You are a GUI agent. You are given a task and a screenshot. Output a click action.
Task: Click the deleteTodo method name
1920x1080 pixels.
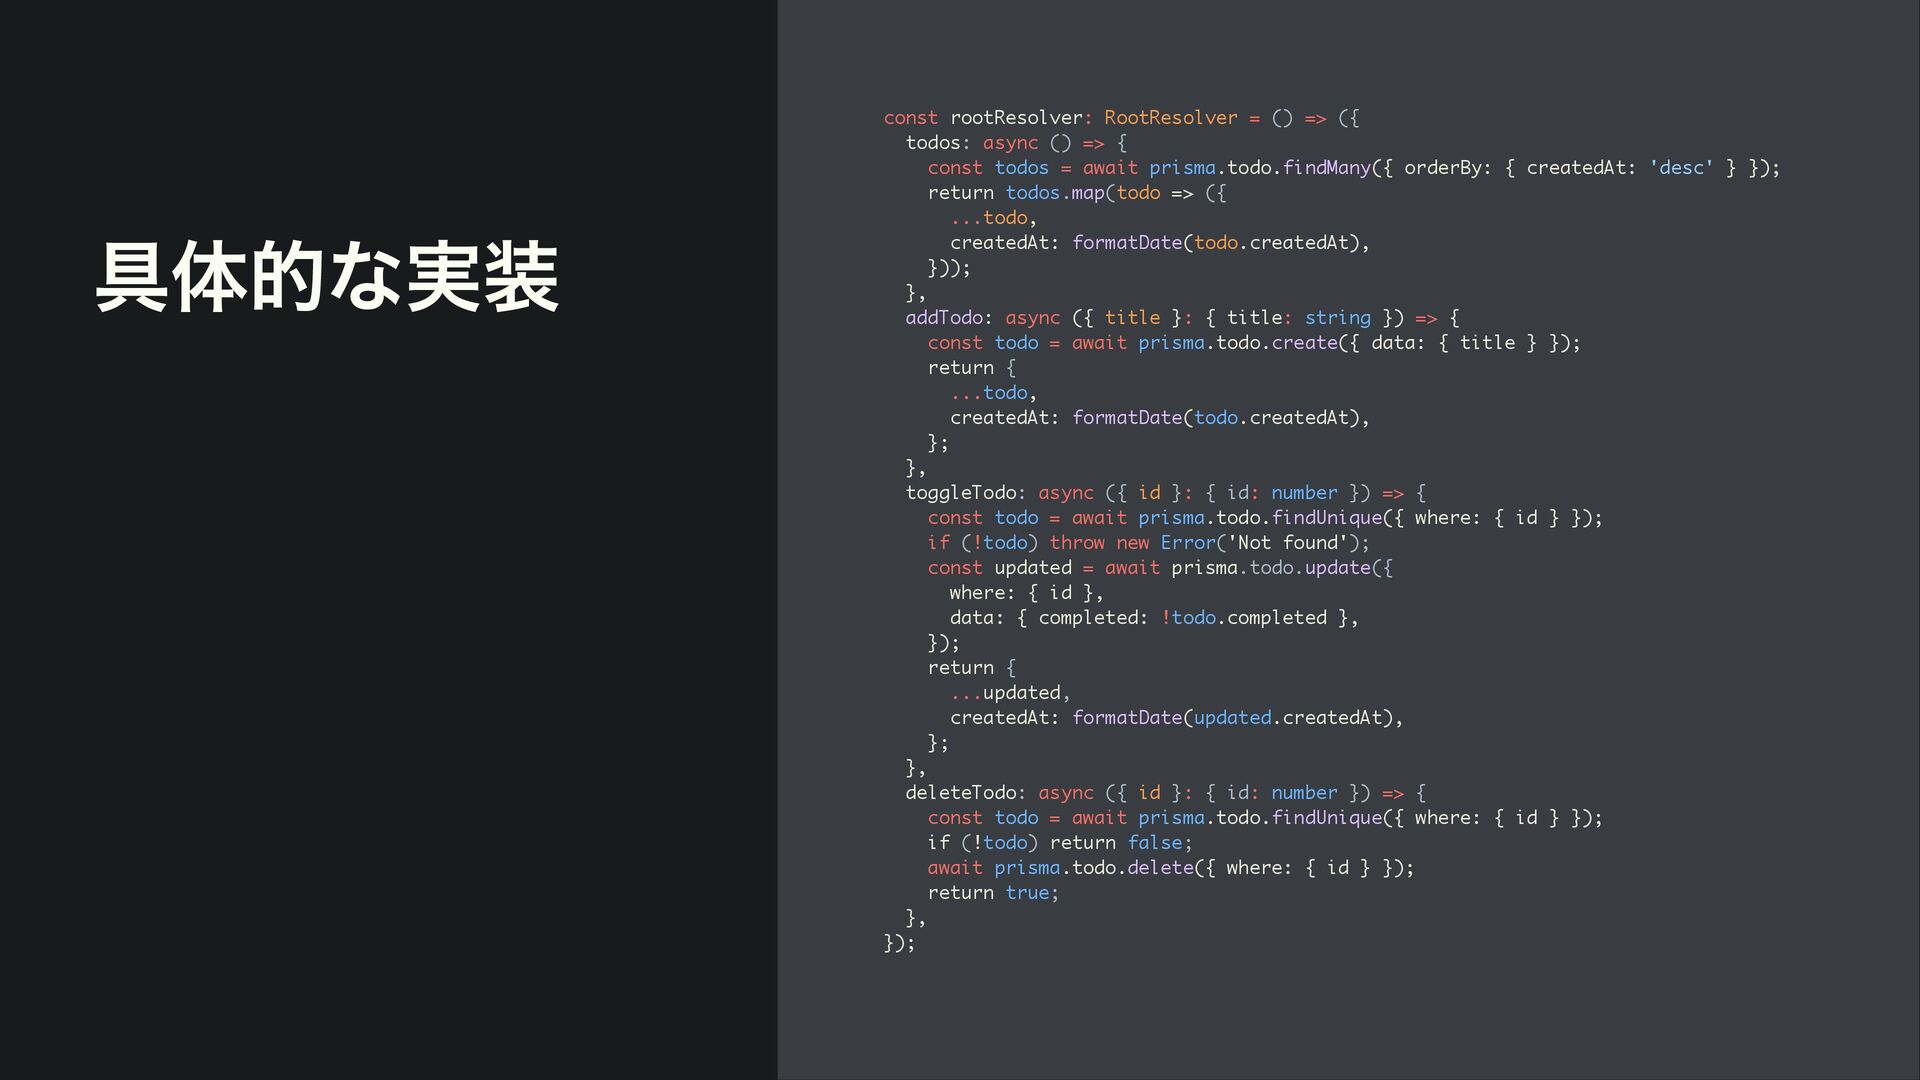pyautogui.click(x=960, y=793)
